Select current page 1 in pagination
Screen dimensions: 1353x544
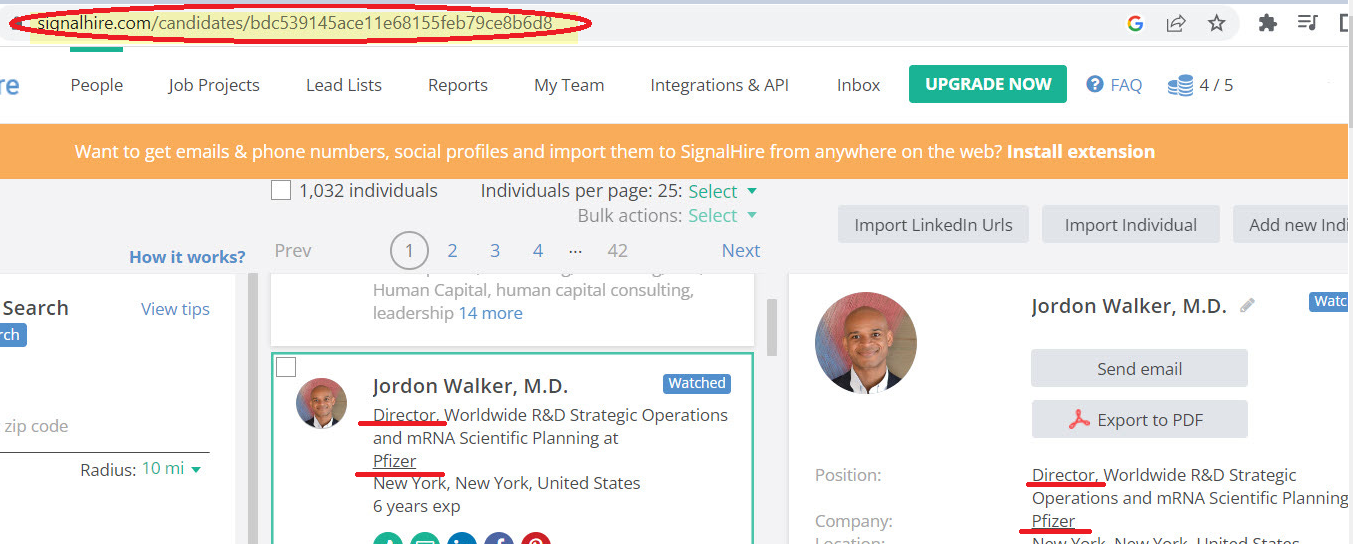coord(409,251)
